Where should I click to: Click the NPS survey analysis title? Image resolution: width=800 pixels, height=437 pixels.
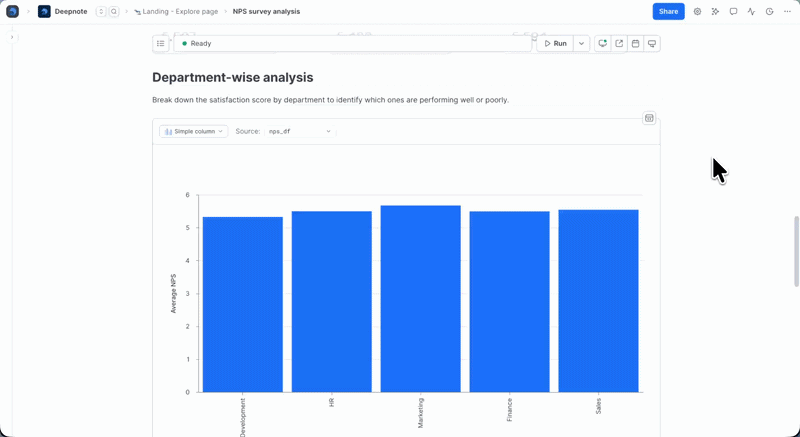click(266, 11)
